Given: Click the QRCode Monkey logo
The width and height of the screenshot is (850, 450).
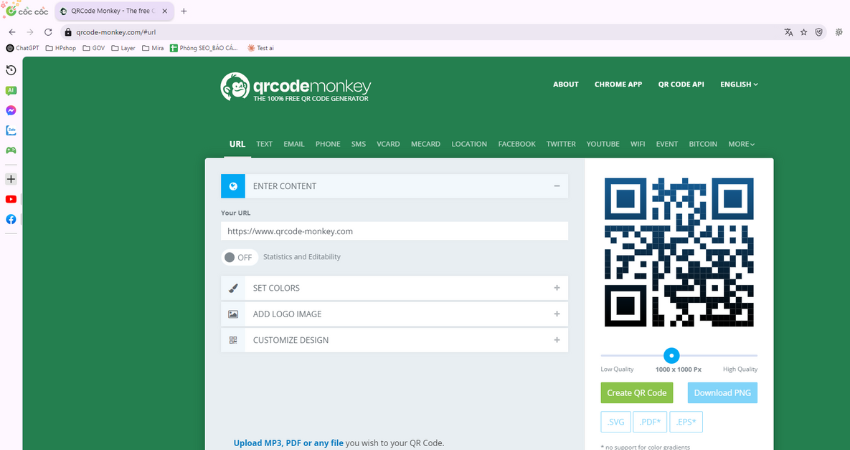Looking at the screenshot, I should point(296,87).
